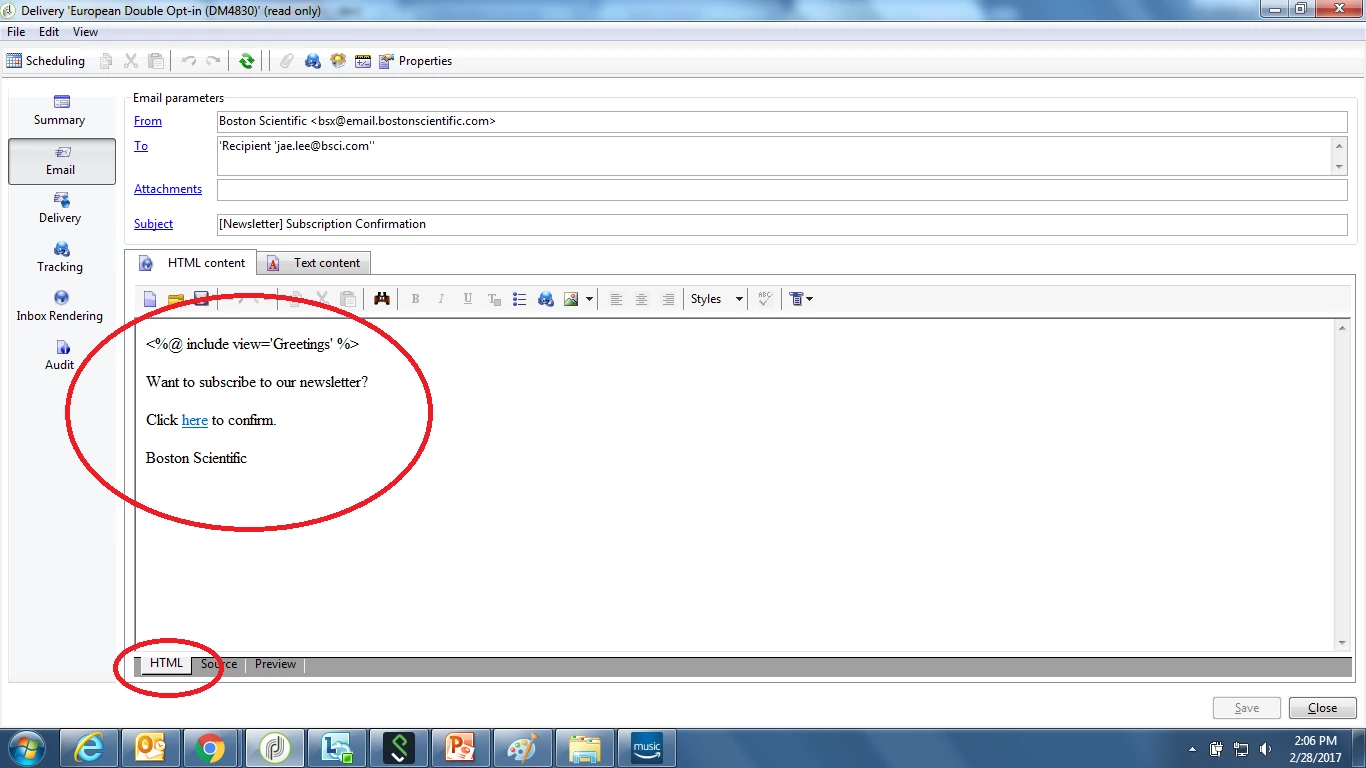Image resolution: width=1366 pixels, height=768 pixels.
Task: Switch to the Preview view tab
Action: pos(275,664)
